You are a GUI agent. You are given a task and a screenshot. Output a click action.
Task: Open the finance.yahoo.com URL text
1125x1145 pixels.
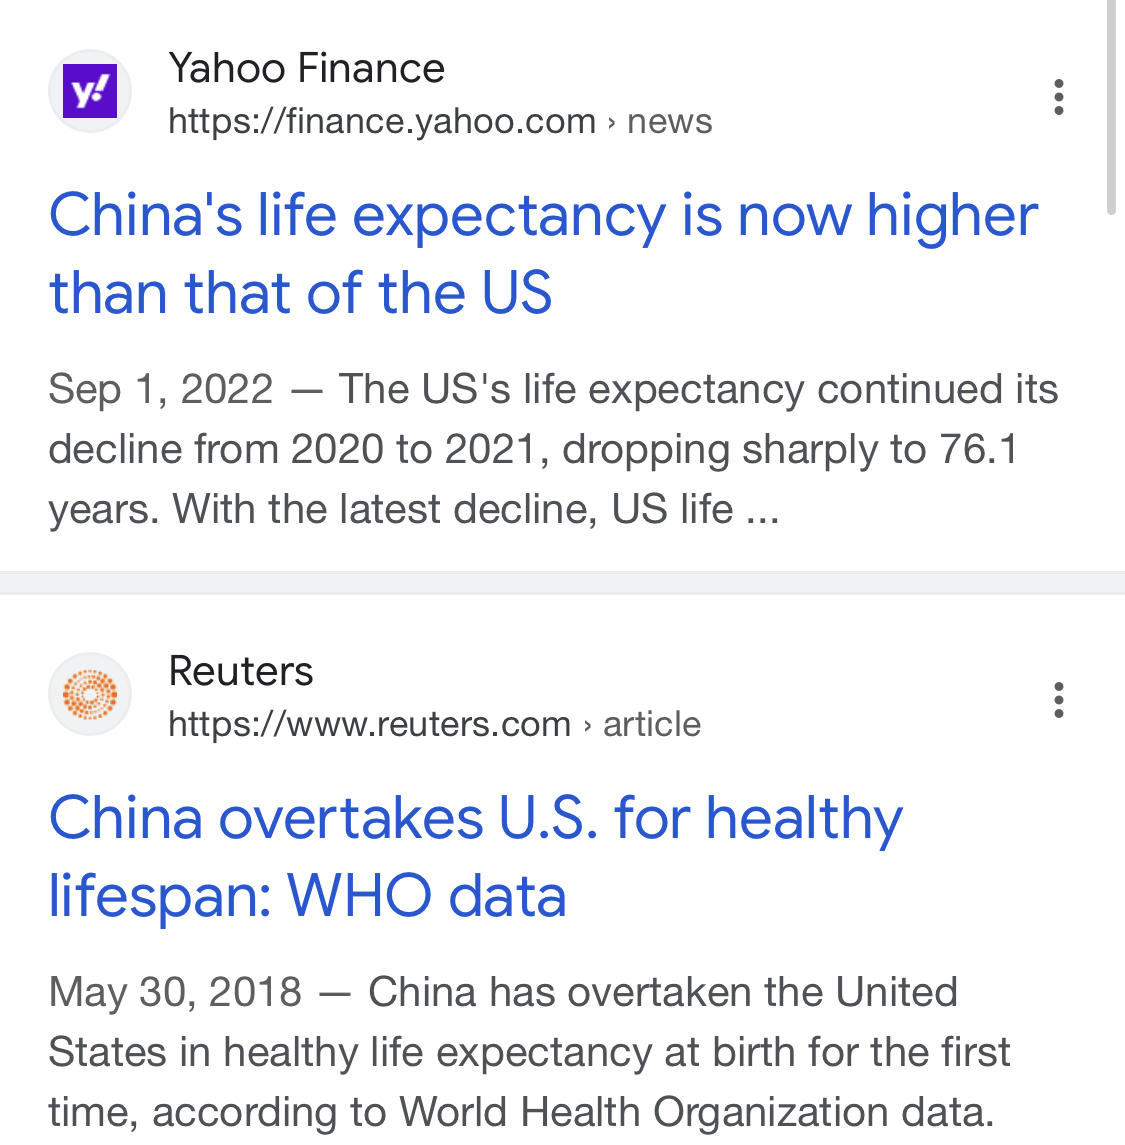click(382, 121)
